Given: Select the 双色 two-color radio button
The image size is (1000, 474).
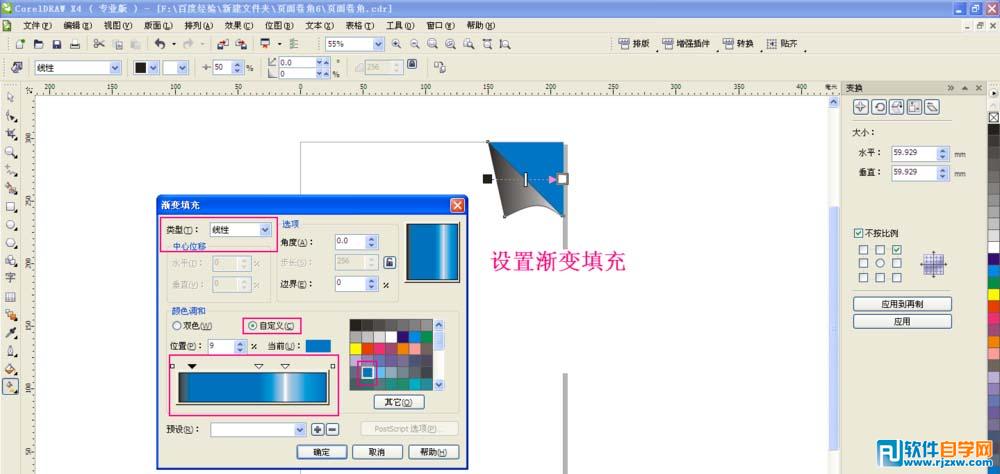Looking at the screenshot, I should (177, 325).
